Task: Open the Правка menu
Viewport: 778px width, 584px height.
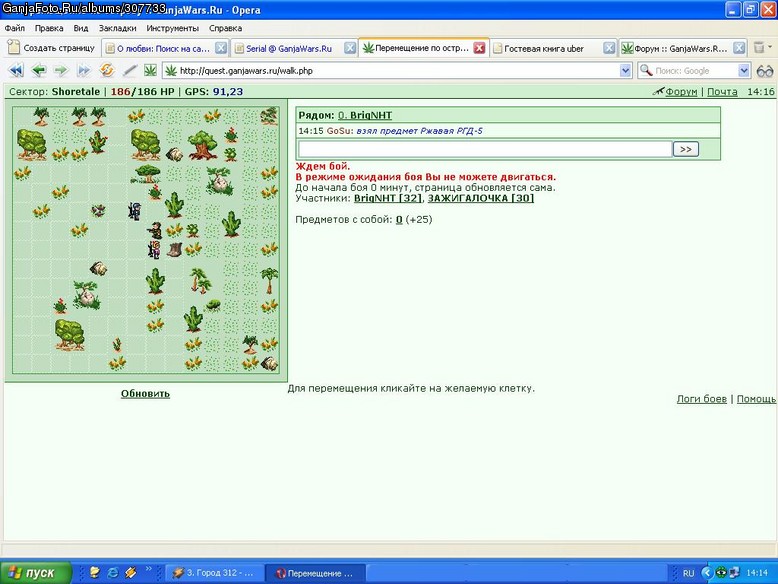Action: tap(49, 28)
